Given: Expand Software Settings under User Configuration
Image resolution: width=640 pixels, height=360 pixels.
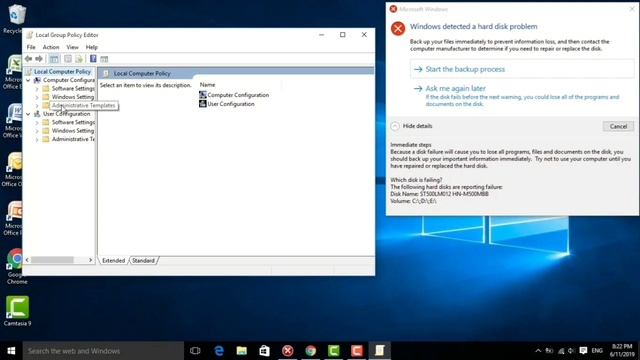Looking at the screenshot, I should click(37, 122).
